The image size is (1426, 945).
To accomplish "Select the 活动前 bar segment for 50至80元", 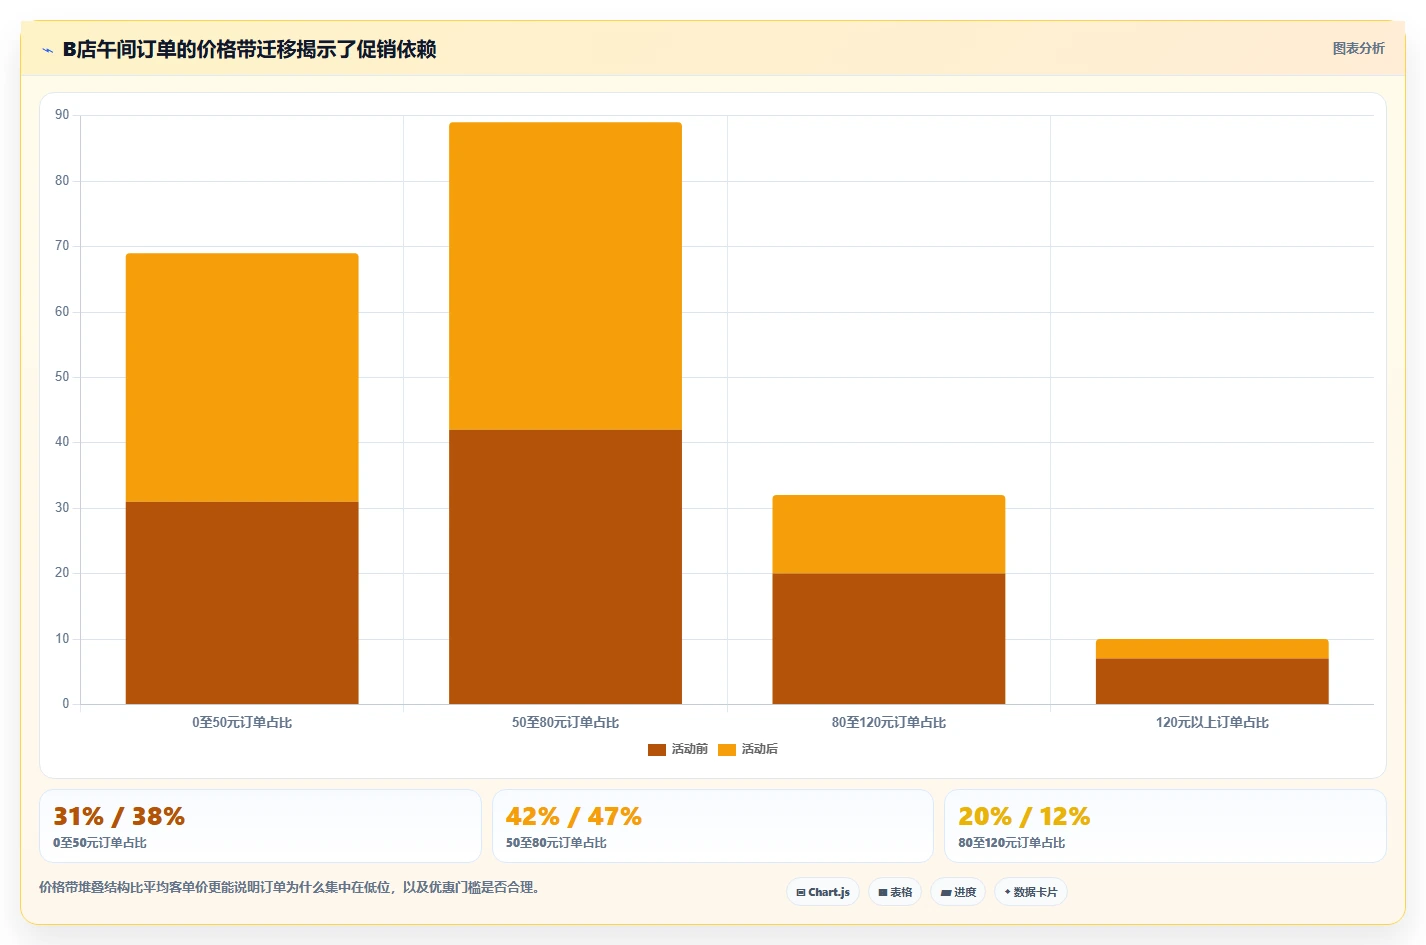I will coord(565,567).
